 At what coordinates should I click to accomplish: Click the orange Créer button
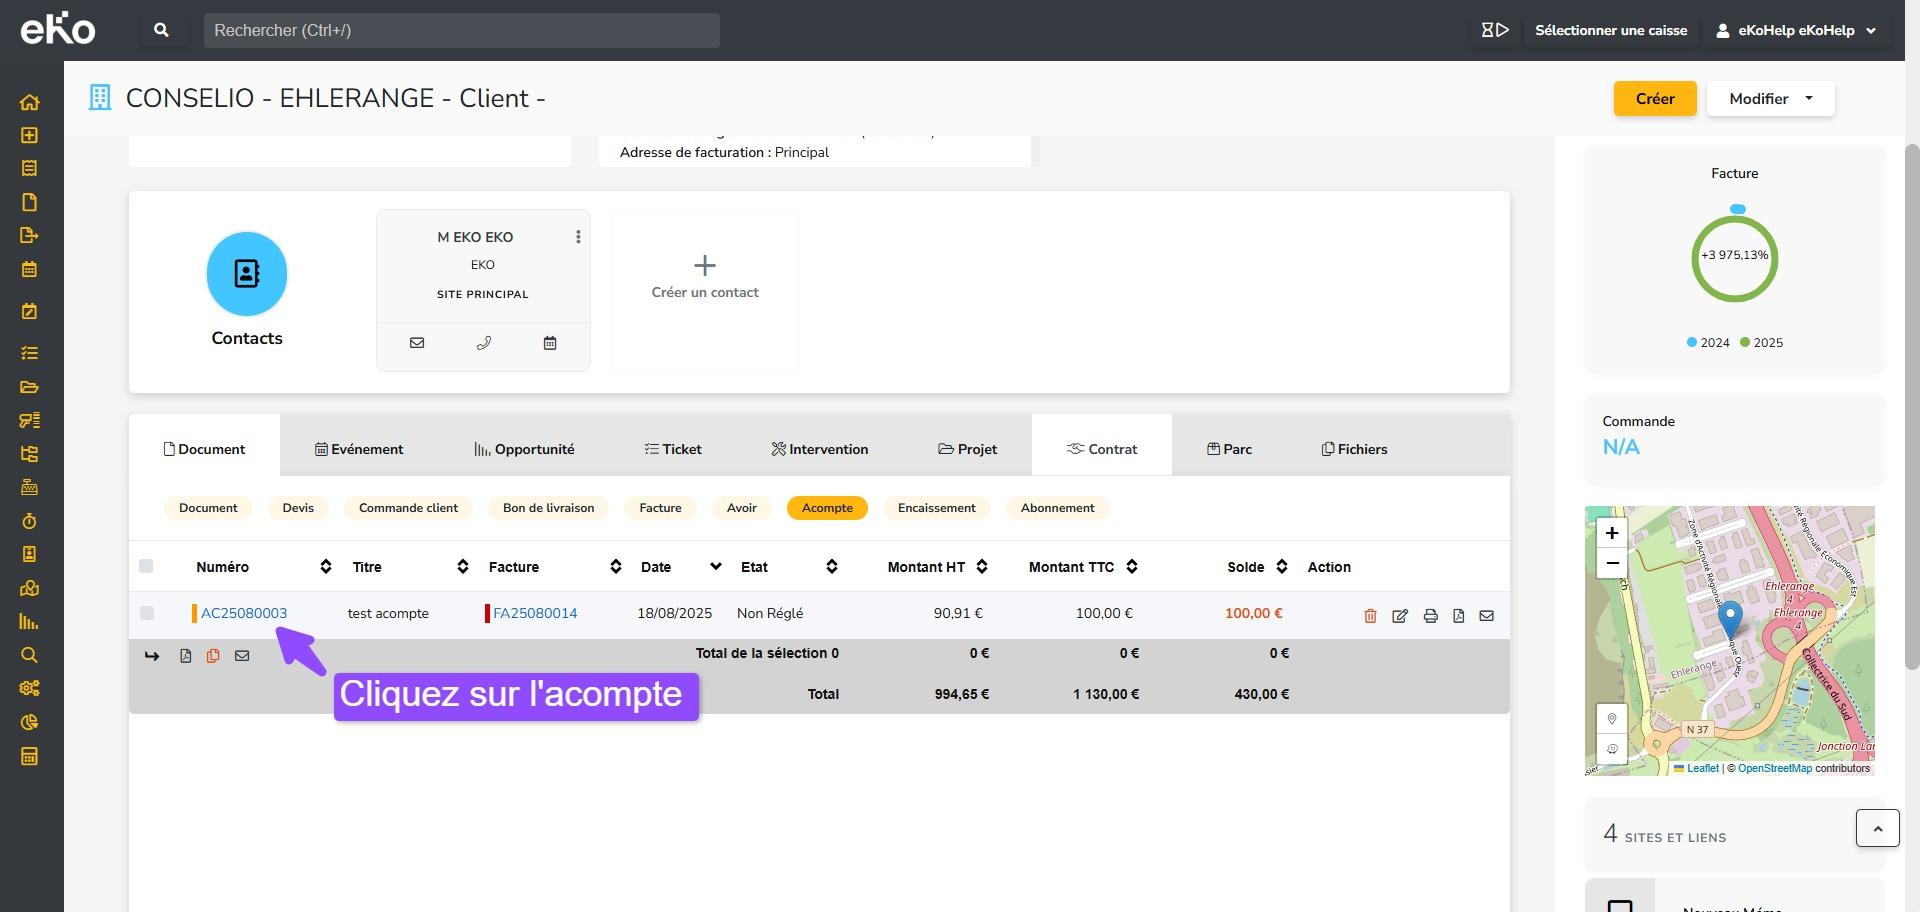[x=1654, y=98]
